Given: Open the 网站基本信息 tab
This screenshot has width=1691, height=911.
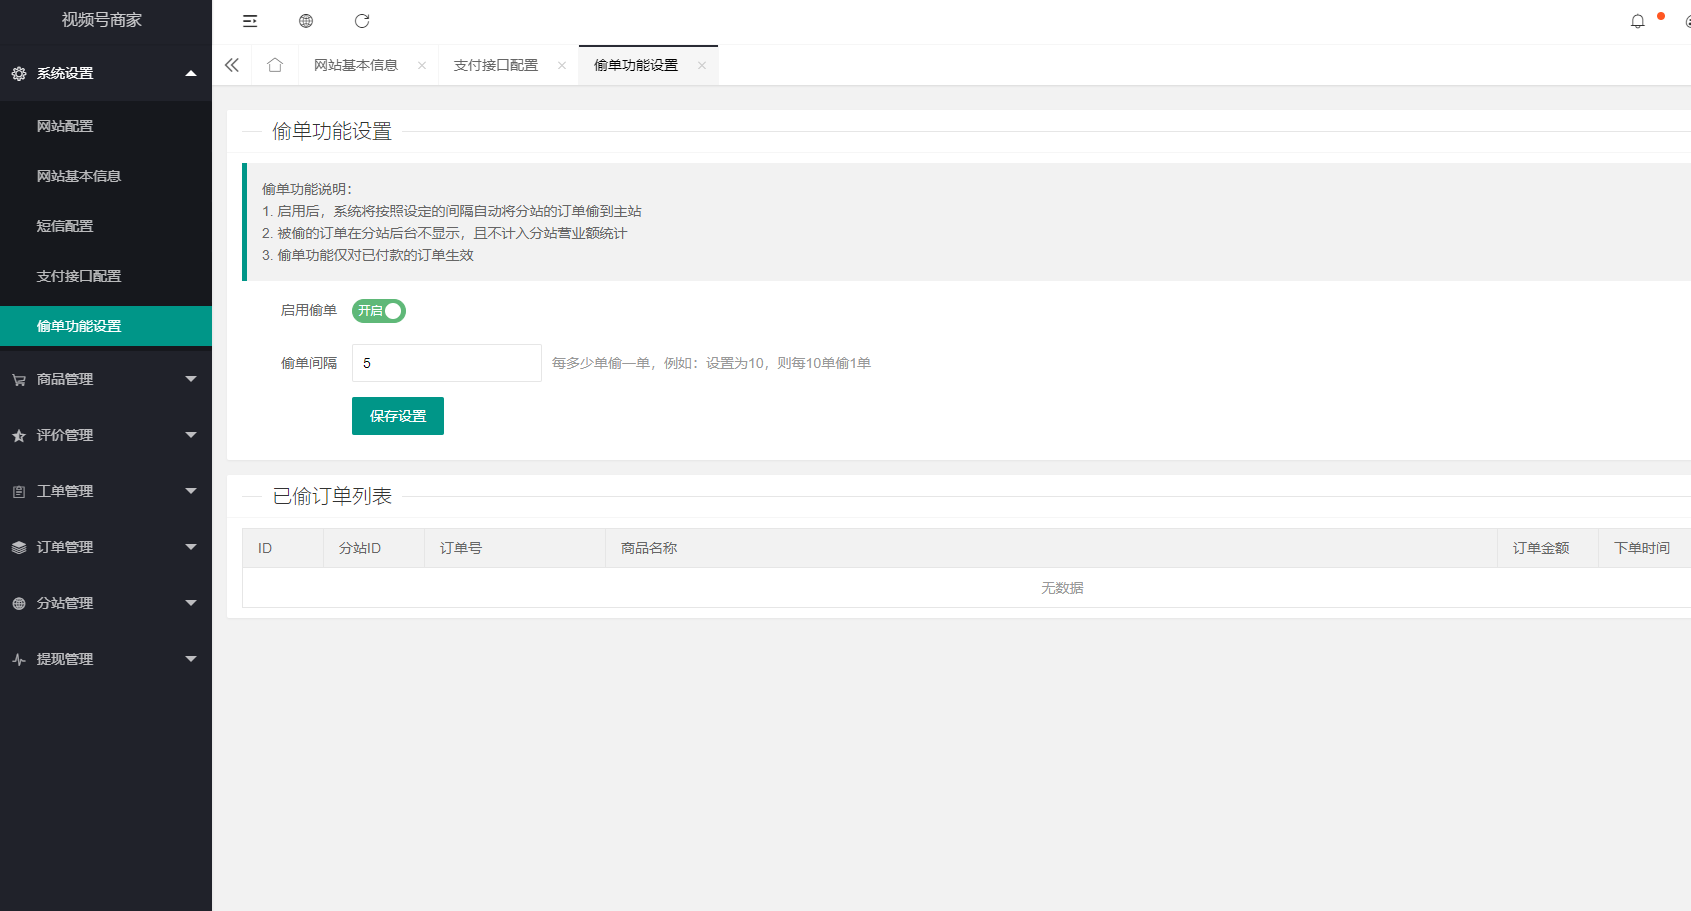Looking at the screenshot, I should (355, 64).
